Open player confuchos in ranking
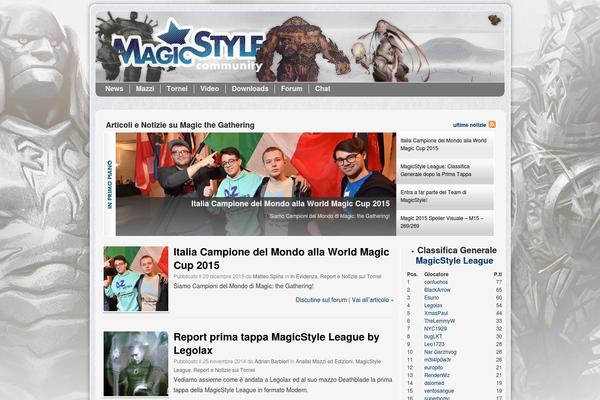The height and width of the screenshot is (400, 600). 436,282
